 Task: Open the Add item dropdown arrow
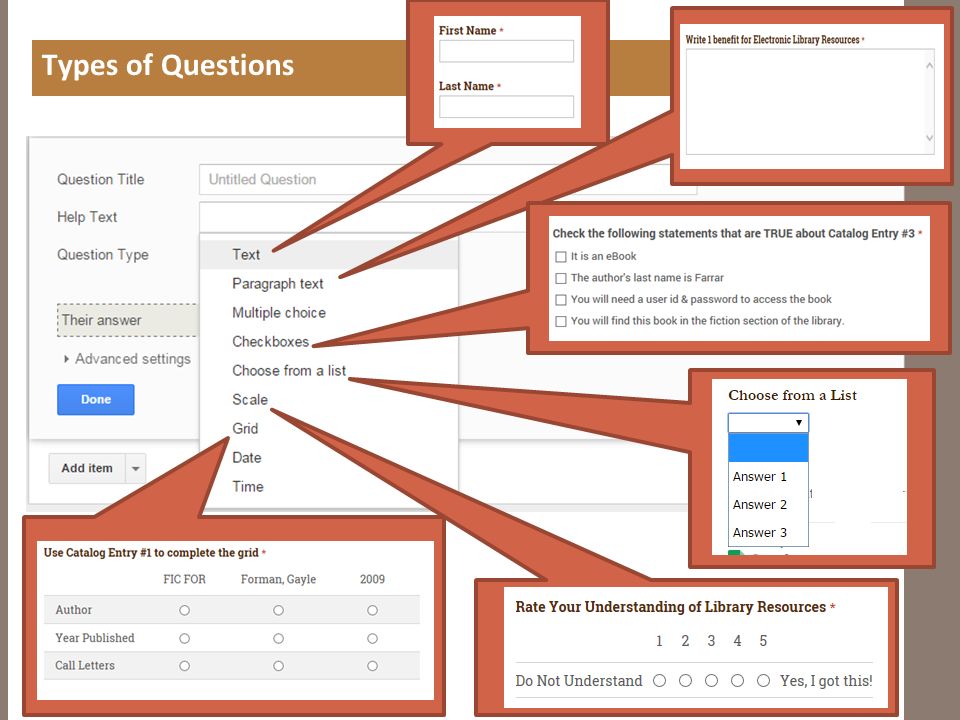(x=135, y=468)
